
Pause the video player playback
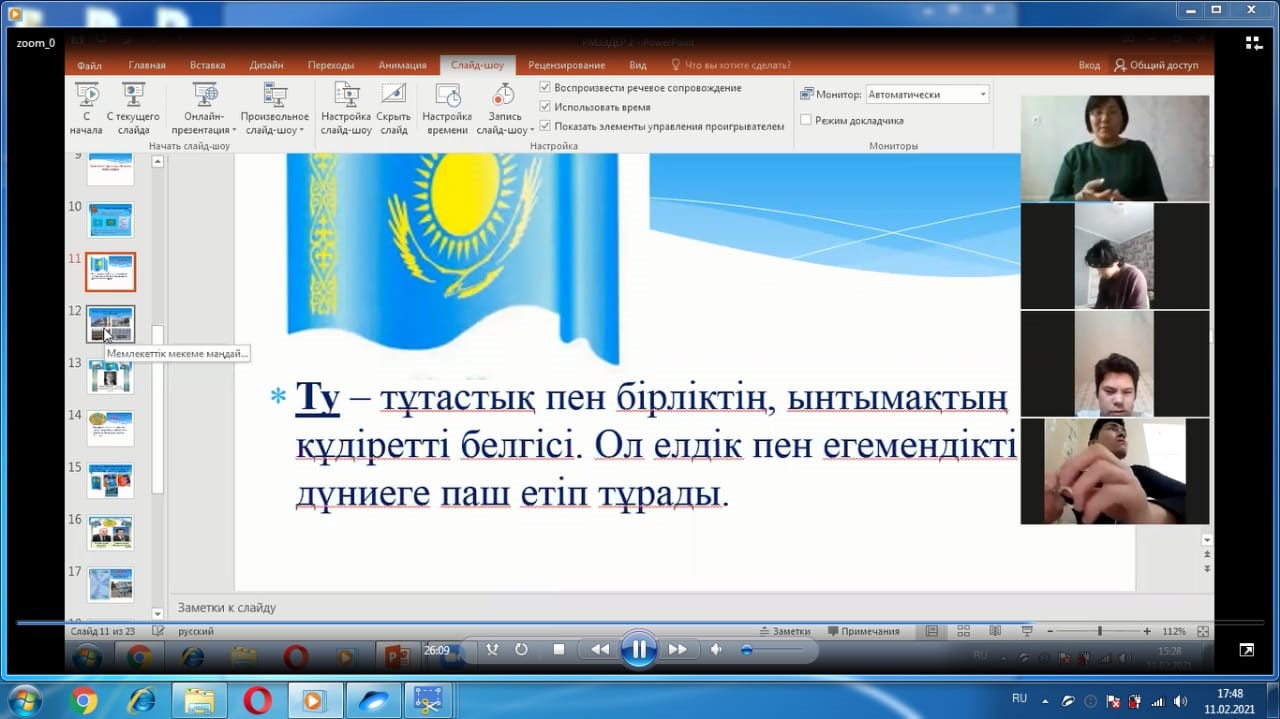pos(638,650)
